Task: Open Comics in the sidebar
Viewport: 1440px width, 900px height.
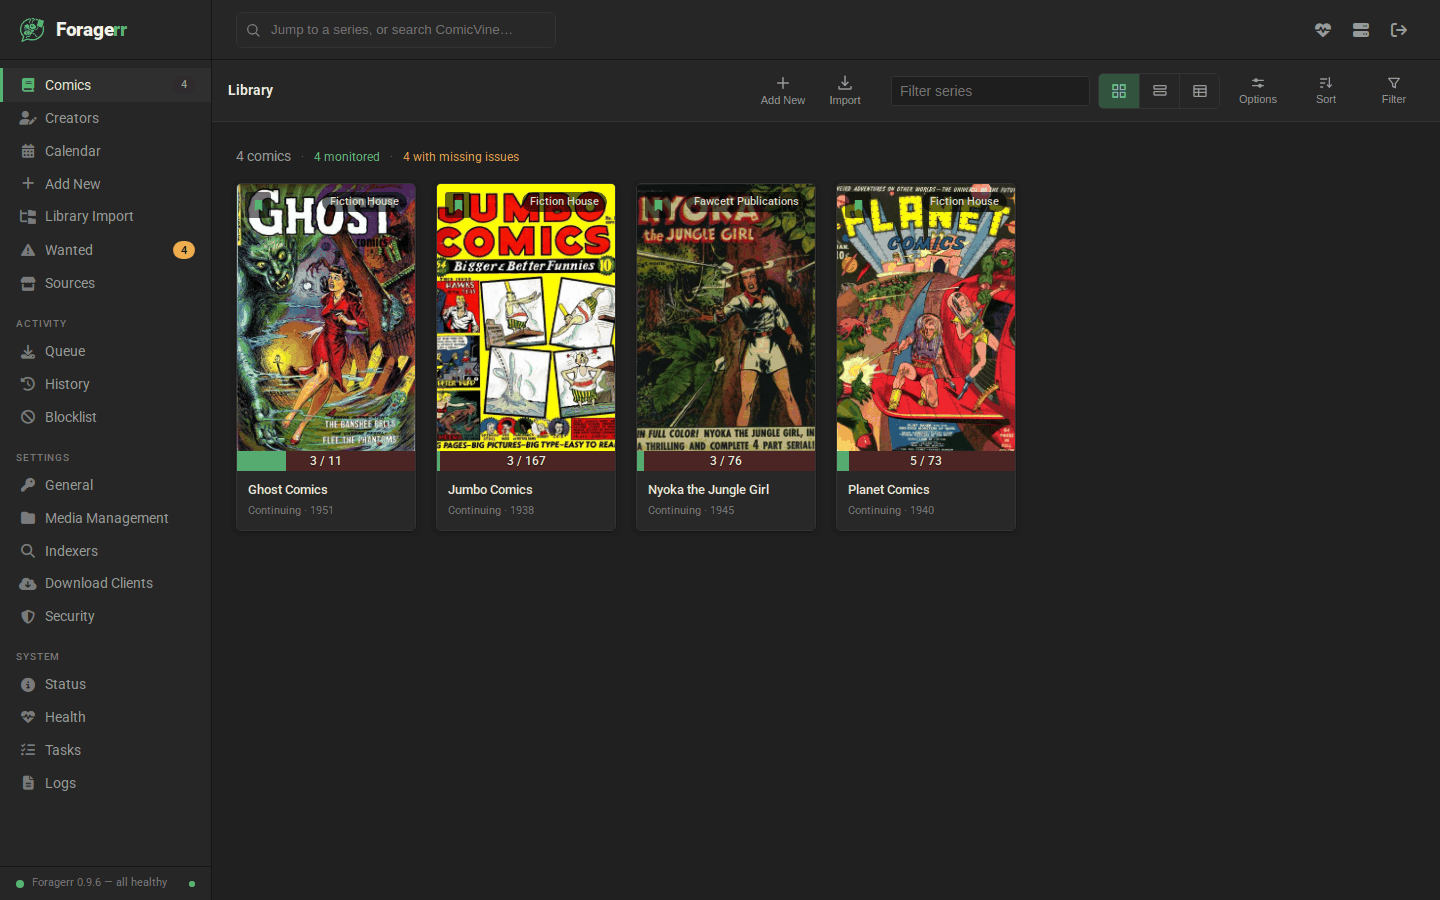Action: (105, 85)
